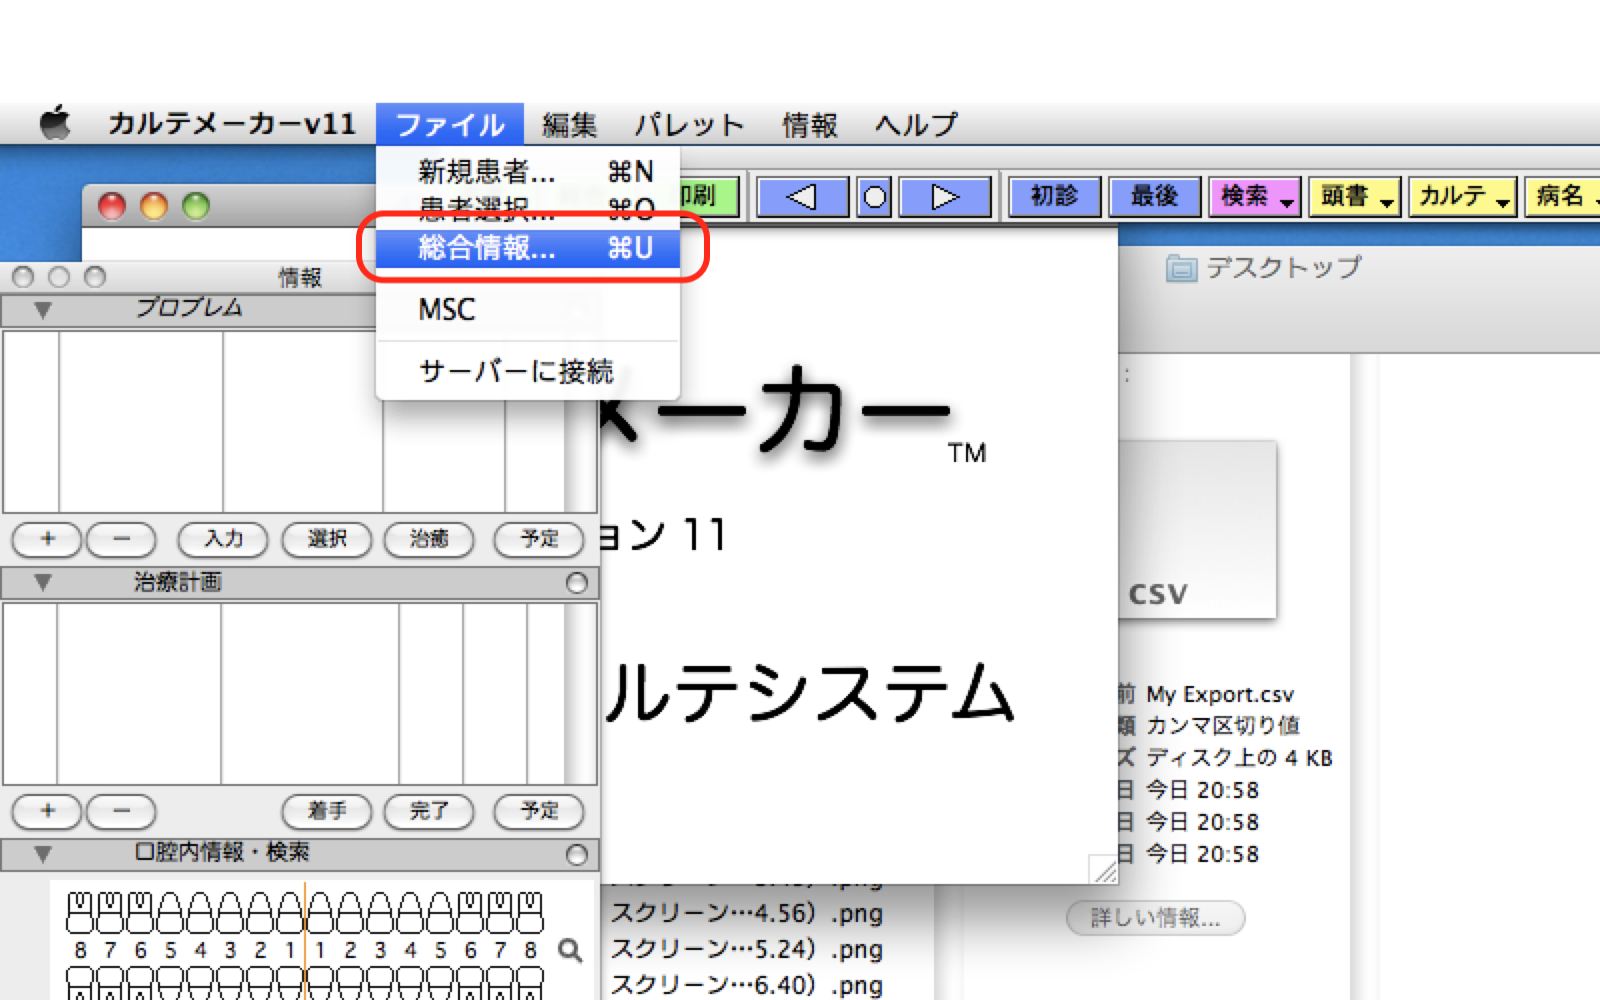This screenshot has width=1600, height=1000.
Task: Open the Apple menu
Action: (x=55, y=124)
